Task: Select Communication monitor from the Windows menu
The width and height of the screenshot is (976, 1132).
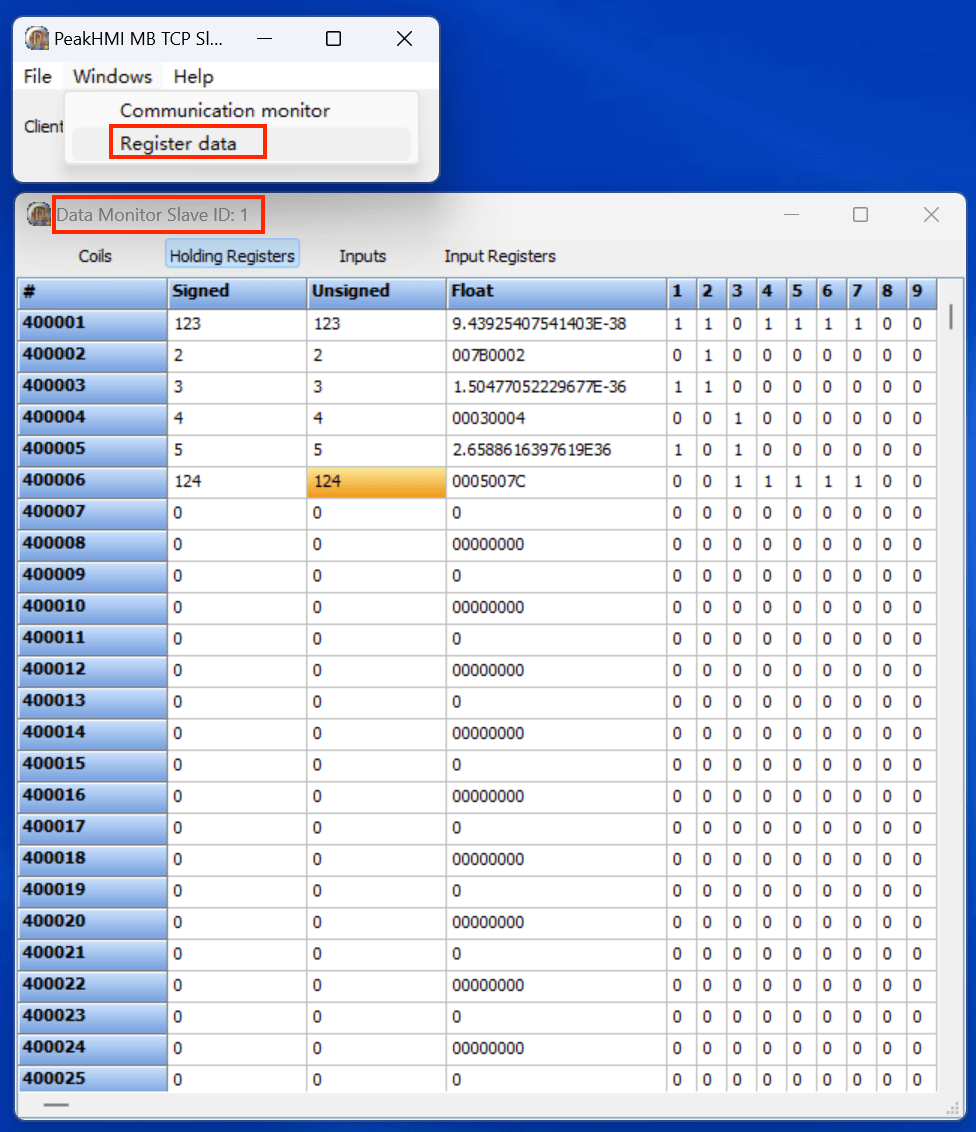Action: tap(224, 110)
